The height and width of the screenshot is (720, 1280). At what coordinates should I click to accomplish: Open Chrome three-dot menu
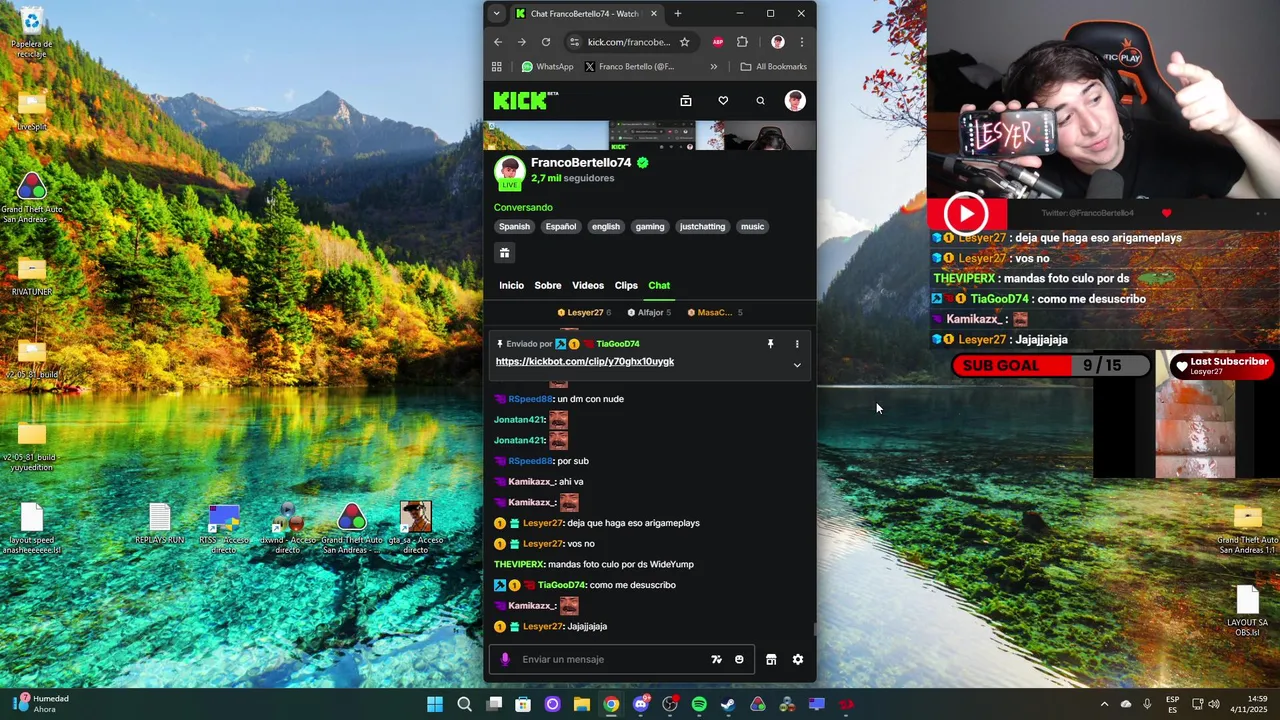click(801, 42)
